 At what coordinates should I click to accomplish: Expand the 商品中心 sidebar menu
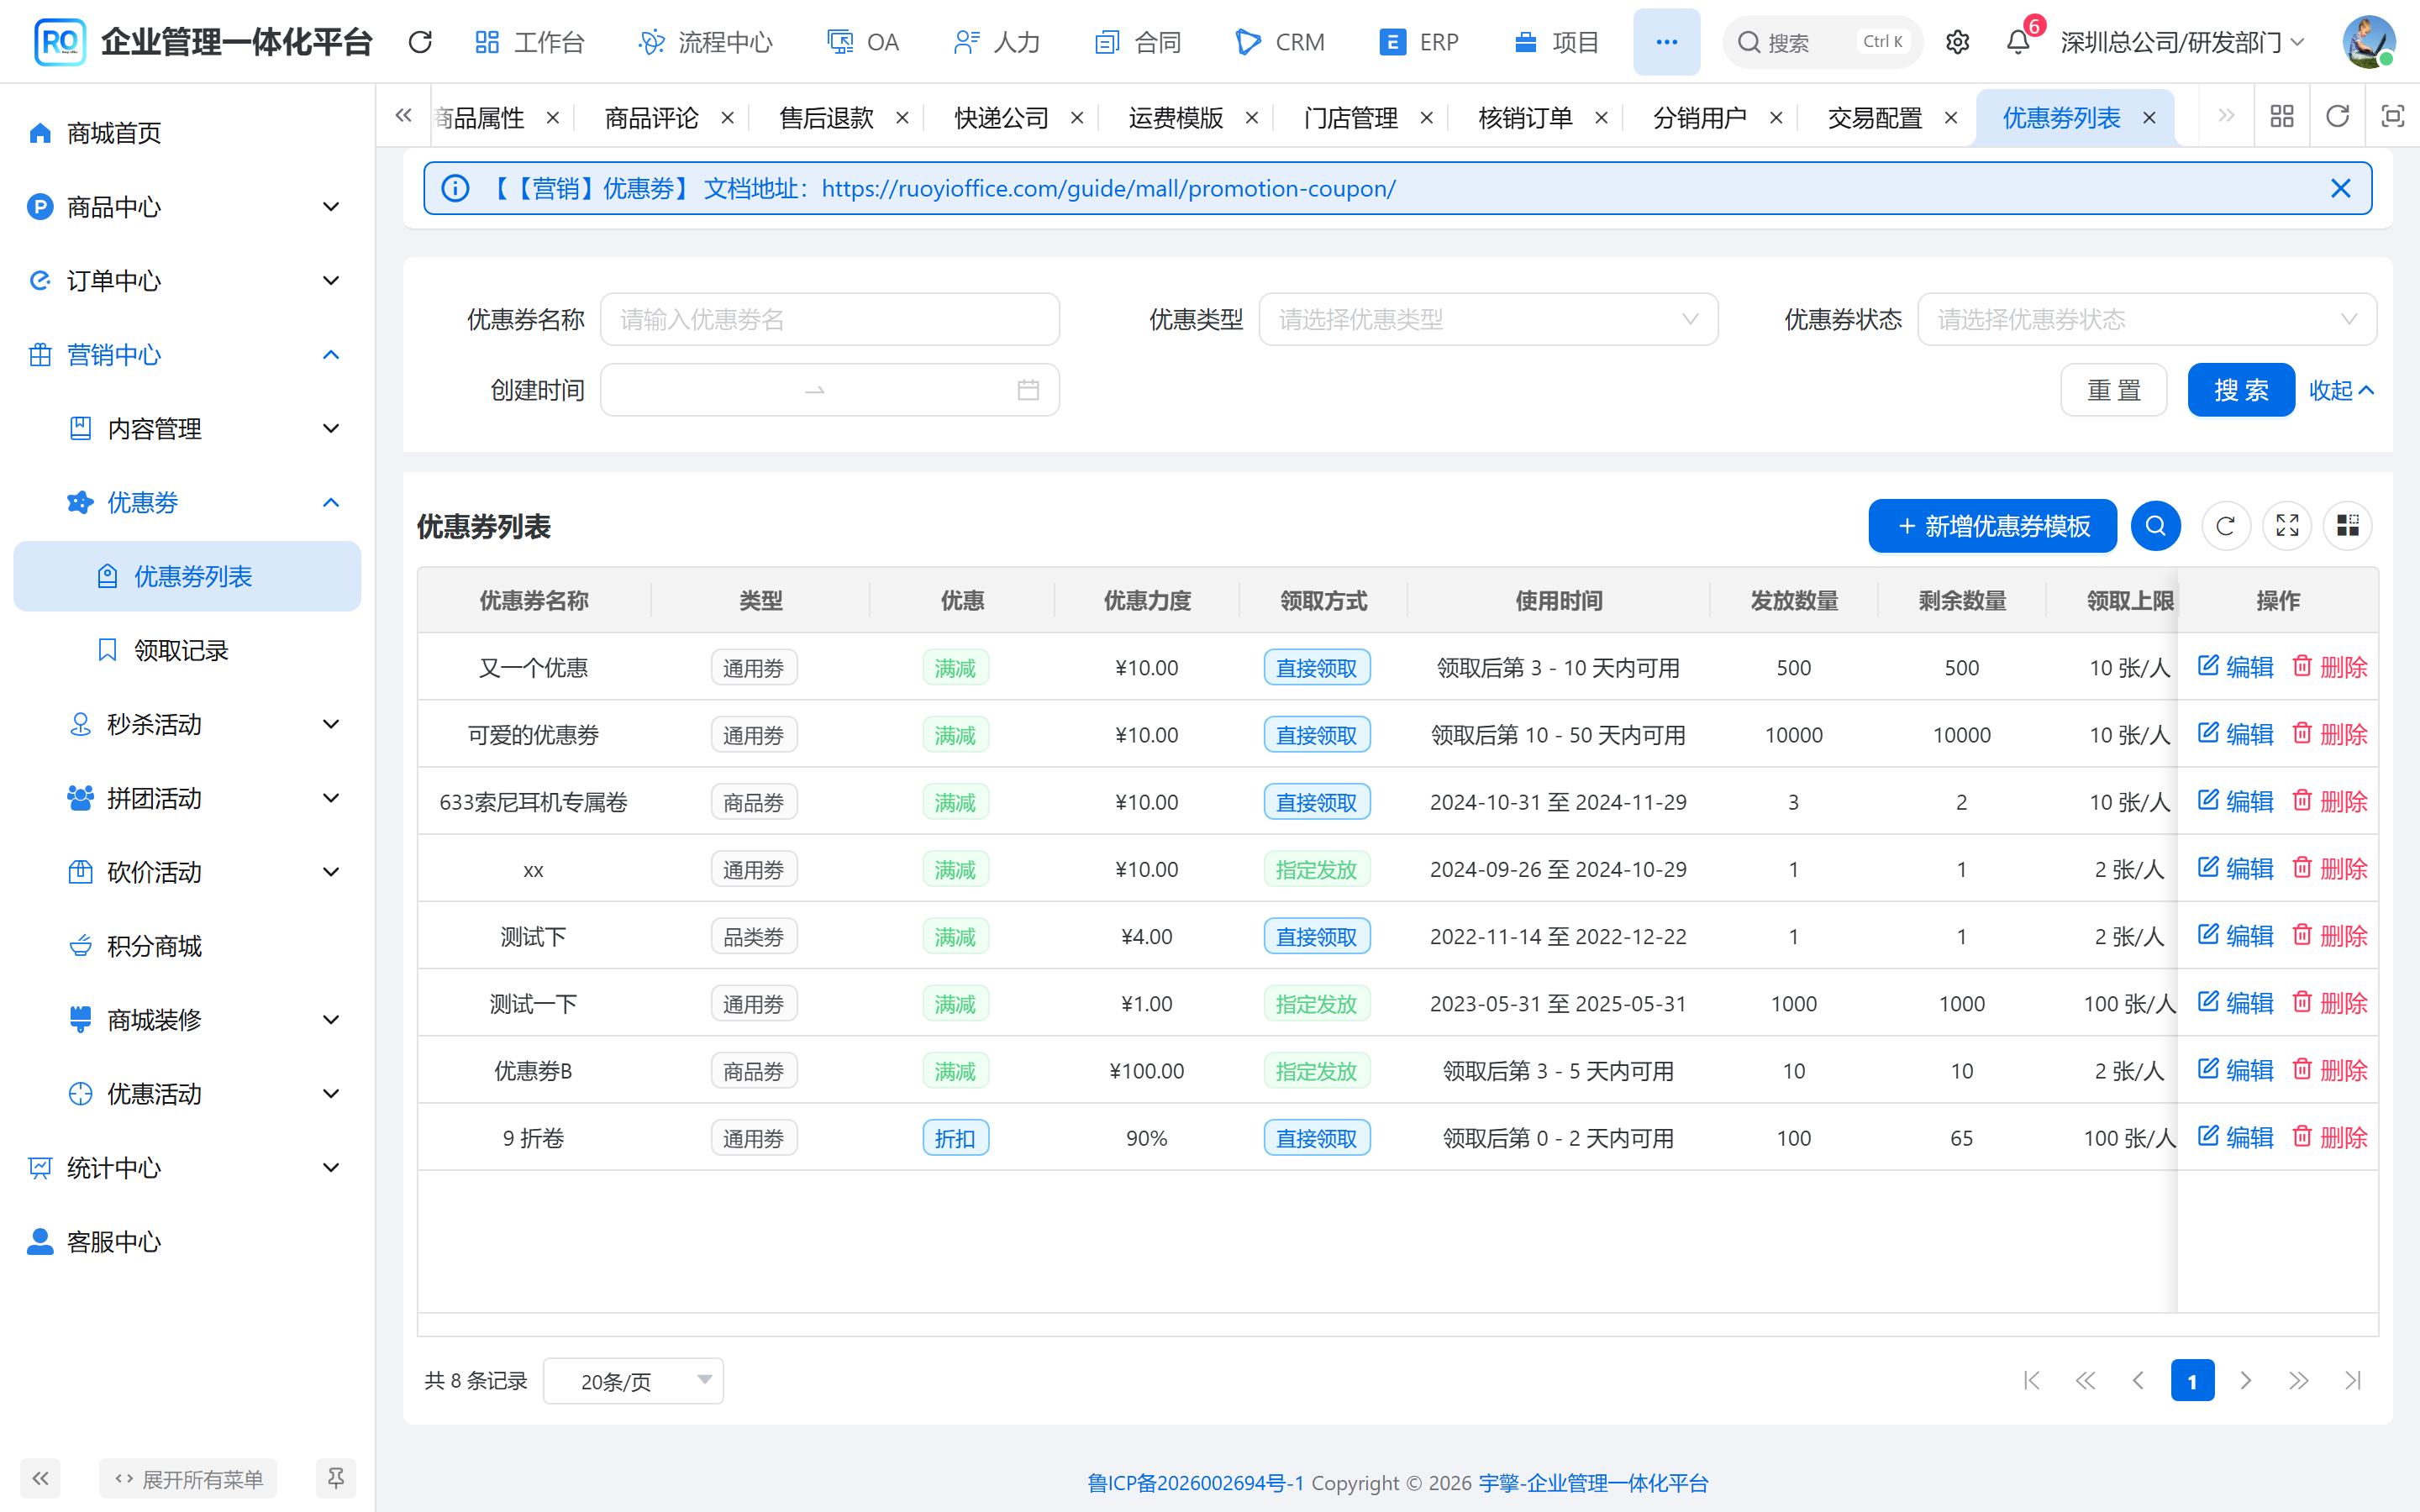tap(187, 207)
